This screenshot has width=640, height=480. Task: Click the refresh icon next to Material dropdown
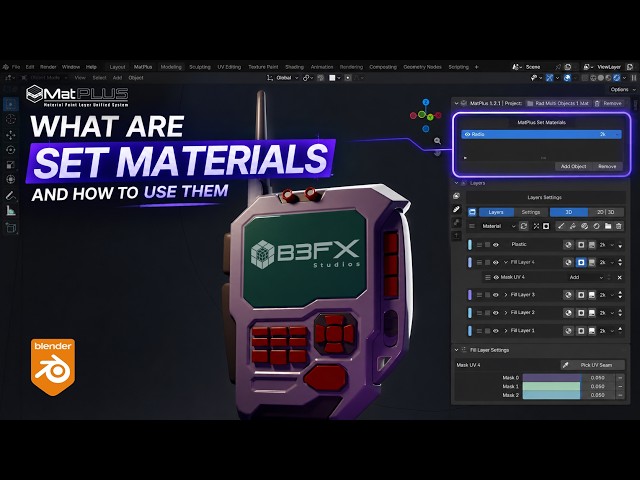click(x=524, y=226)
